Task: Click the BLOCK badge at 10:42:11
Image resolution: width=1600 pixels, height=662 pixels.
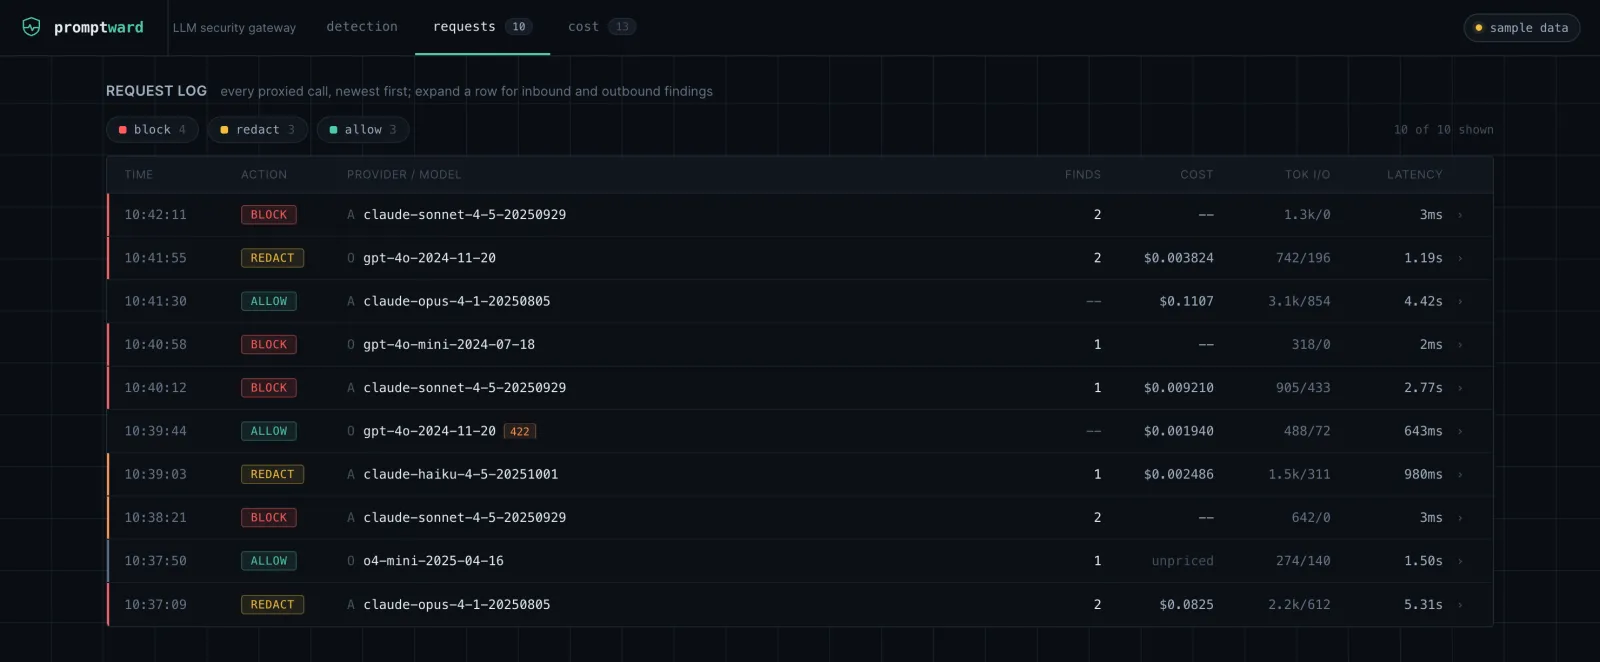Action: coord(268,215)
